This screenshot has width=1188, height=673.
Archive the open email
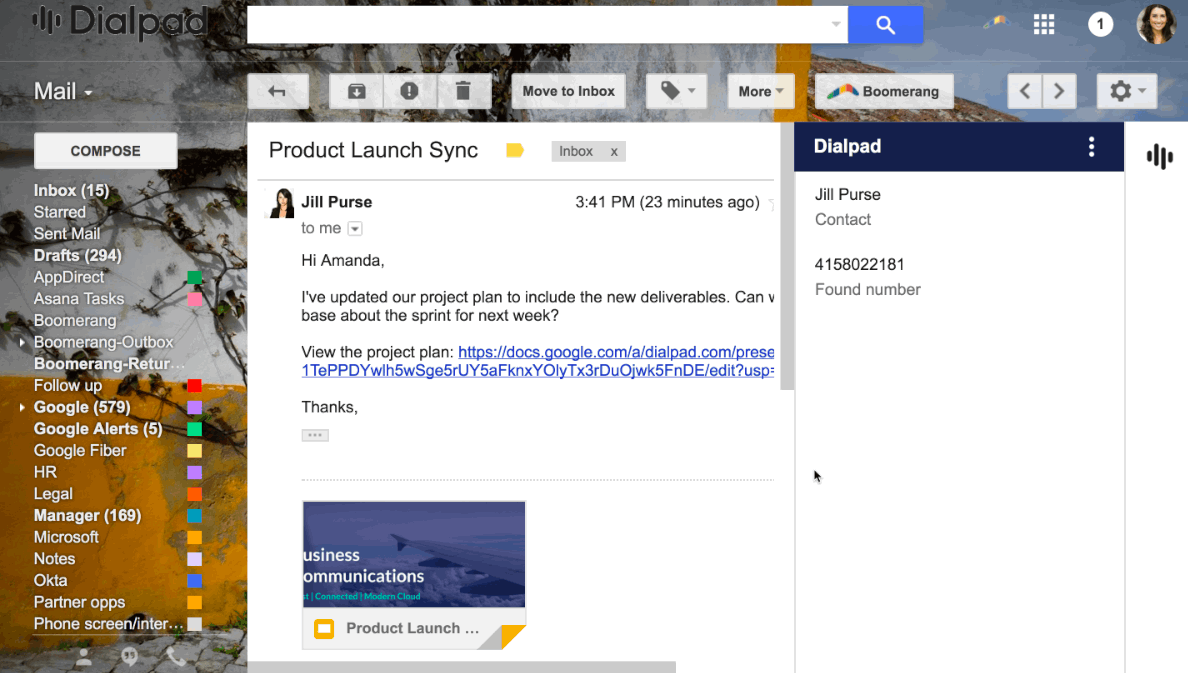click(x=354, y=91)
